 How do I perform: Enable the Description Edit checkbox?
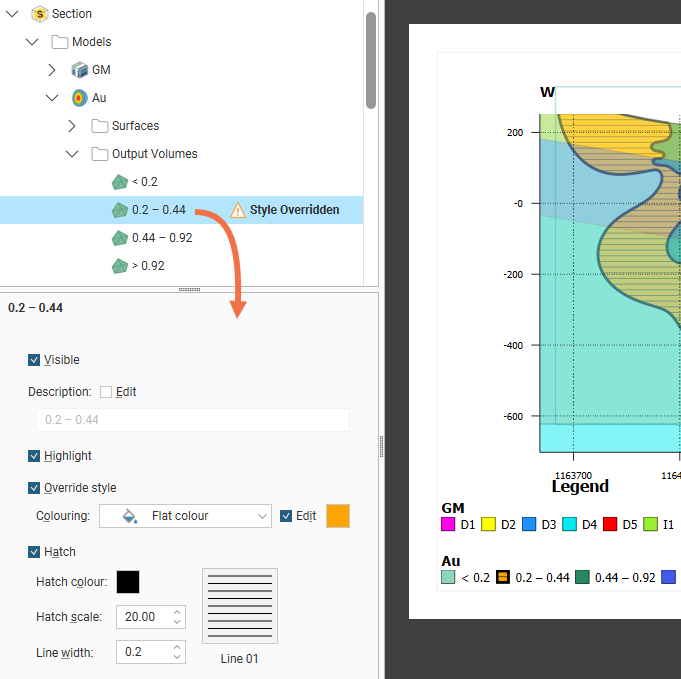pyautogui.click(x=106, y=392)
